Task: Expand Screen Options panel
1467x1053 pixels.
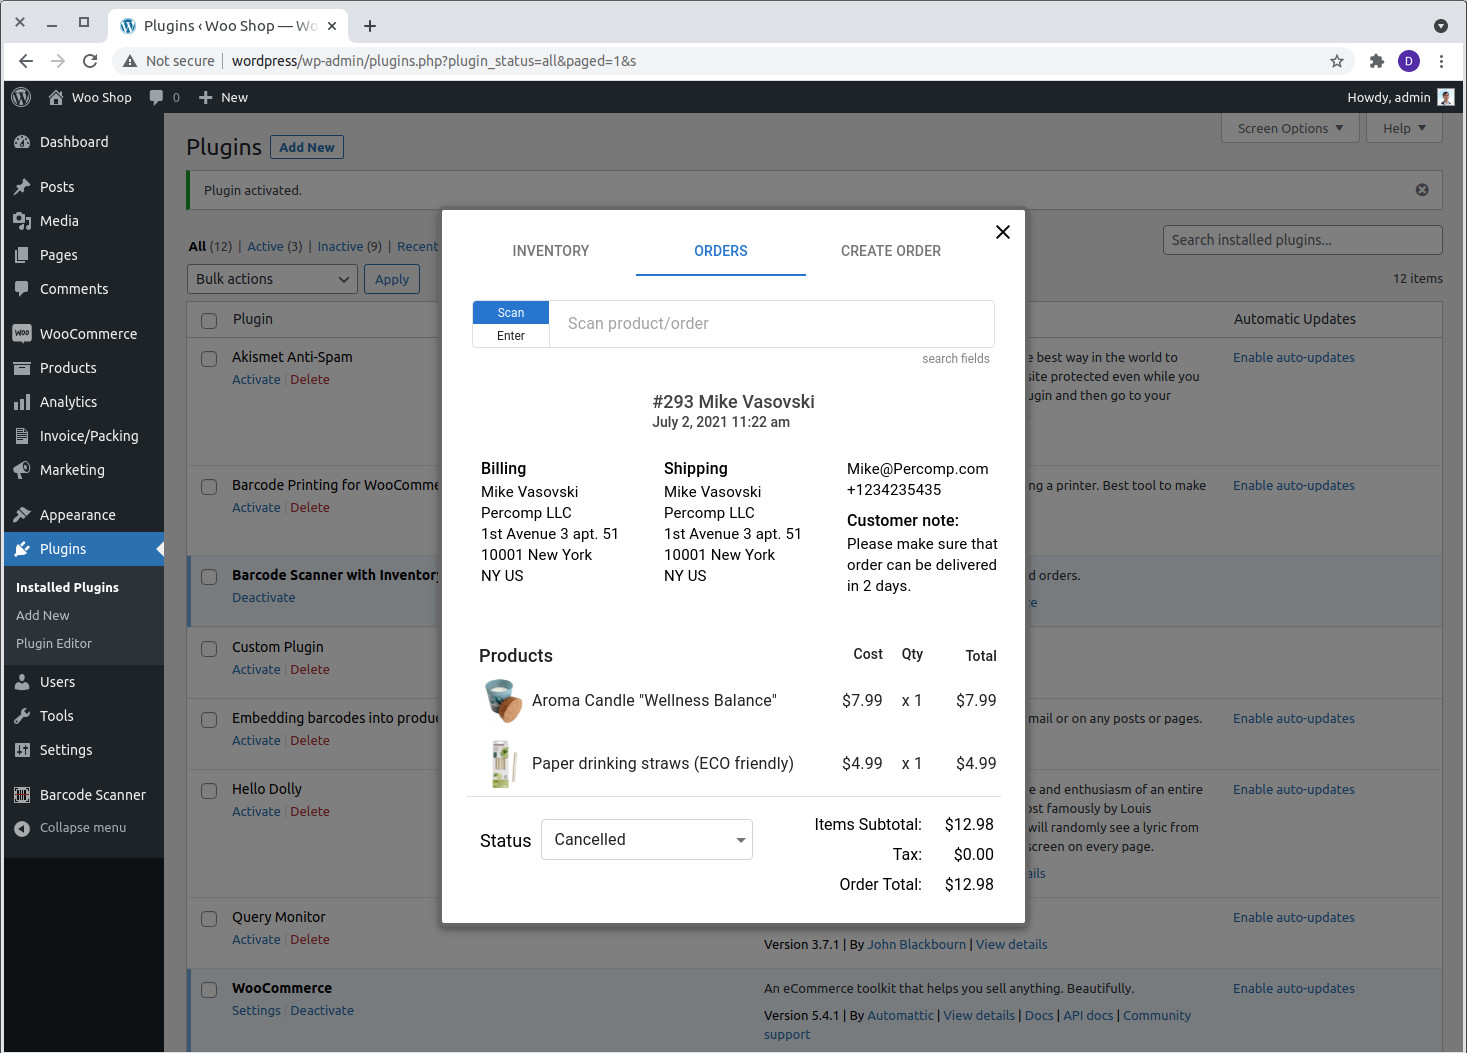Action: click(x=1291, y=128)
